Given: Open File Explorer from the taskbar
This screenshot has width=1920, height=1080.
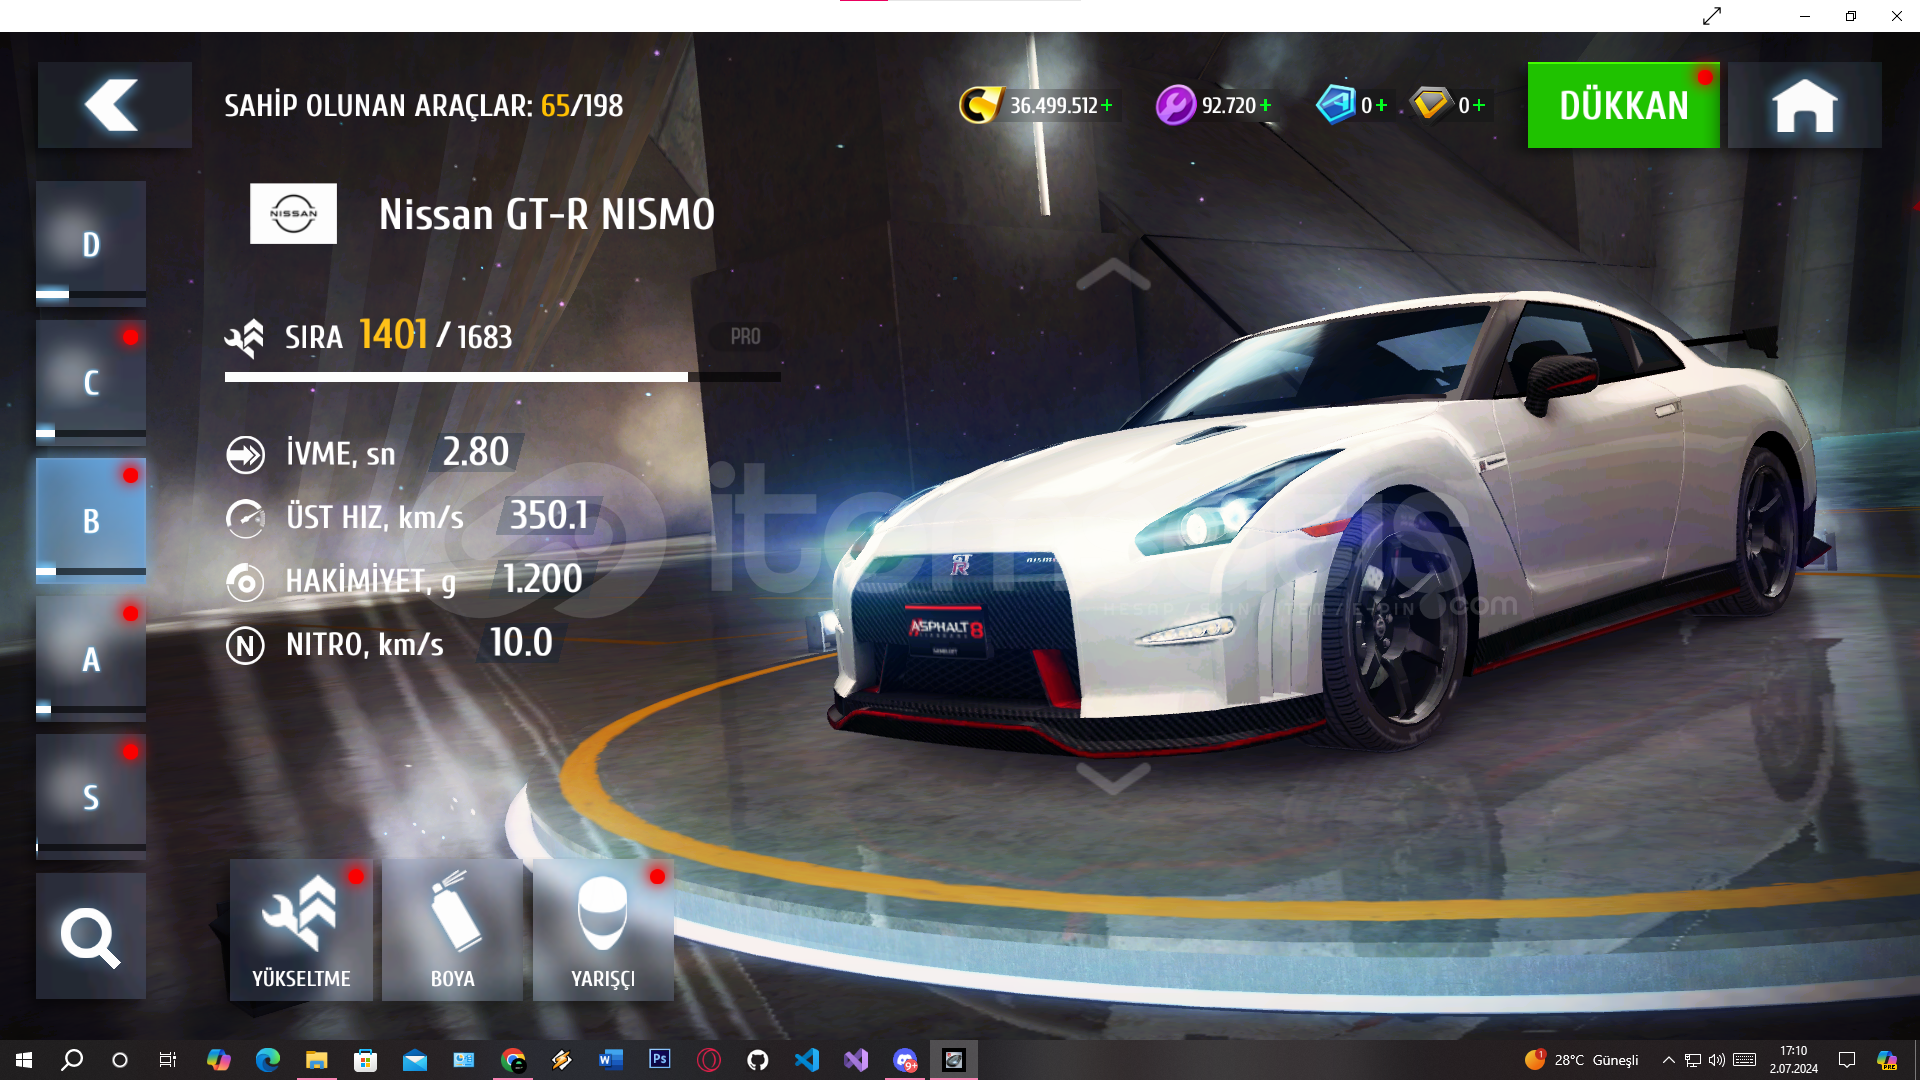Looking at the screenshot, I should click(316, 1060).
